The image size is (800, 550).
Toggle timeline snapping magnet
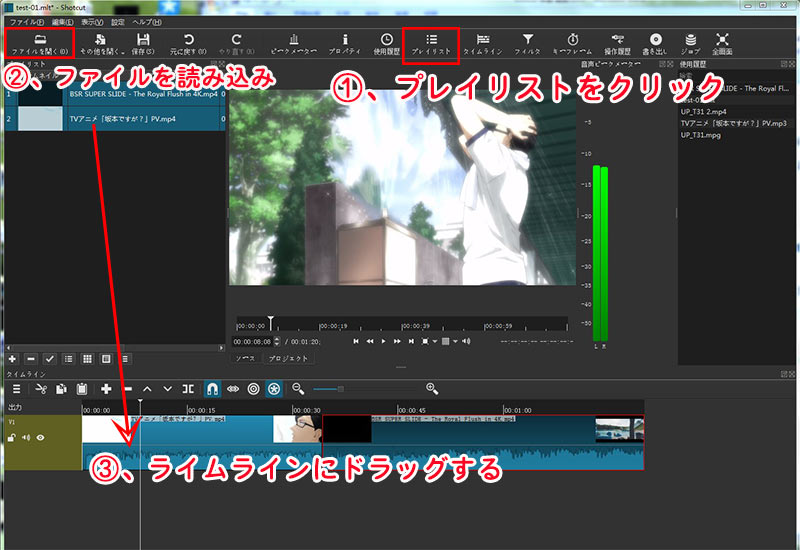pyautogui.click(x=212, y=389)
